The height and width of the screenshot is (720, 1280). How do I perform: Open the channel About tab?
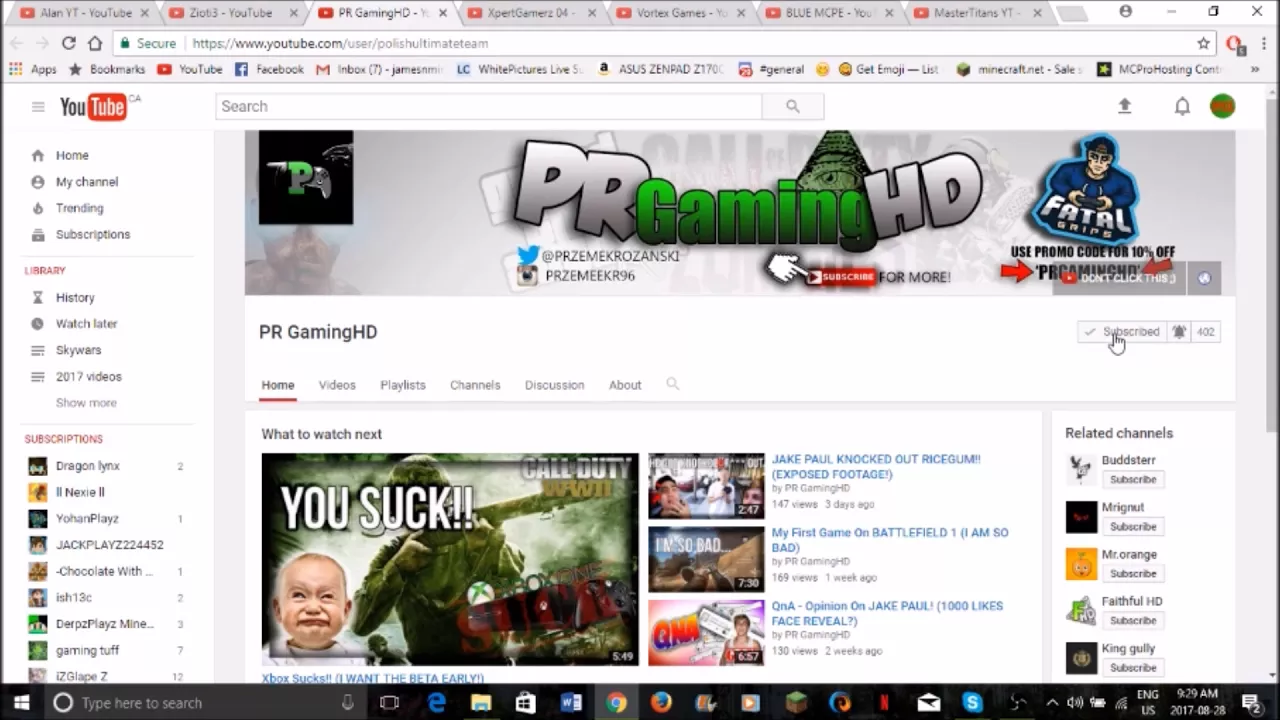tap(625, 385)
